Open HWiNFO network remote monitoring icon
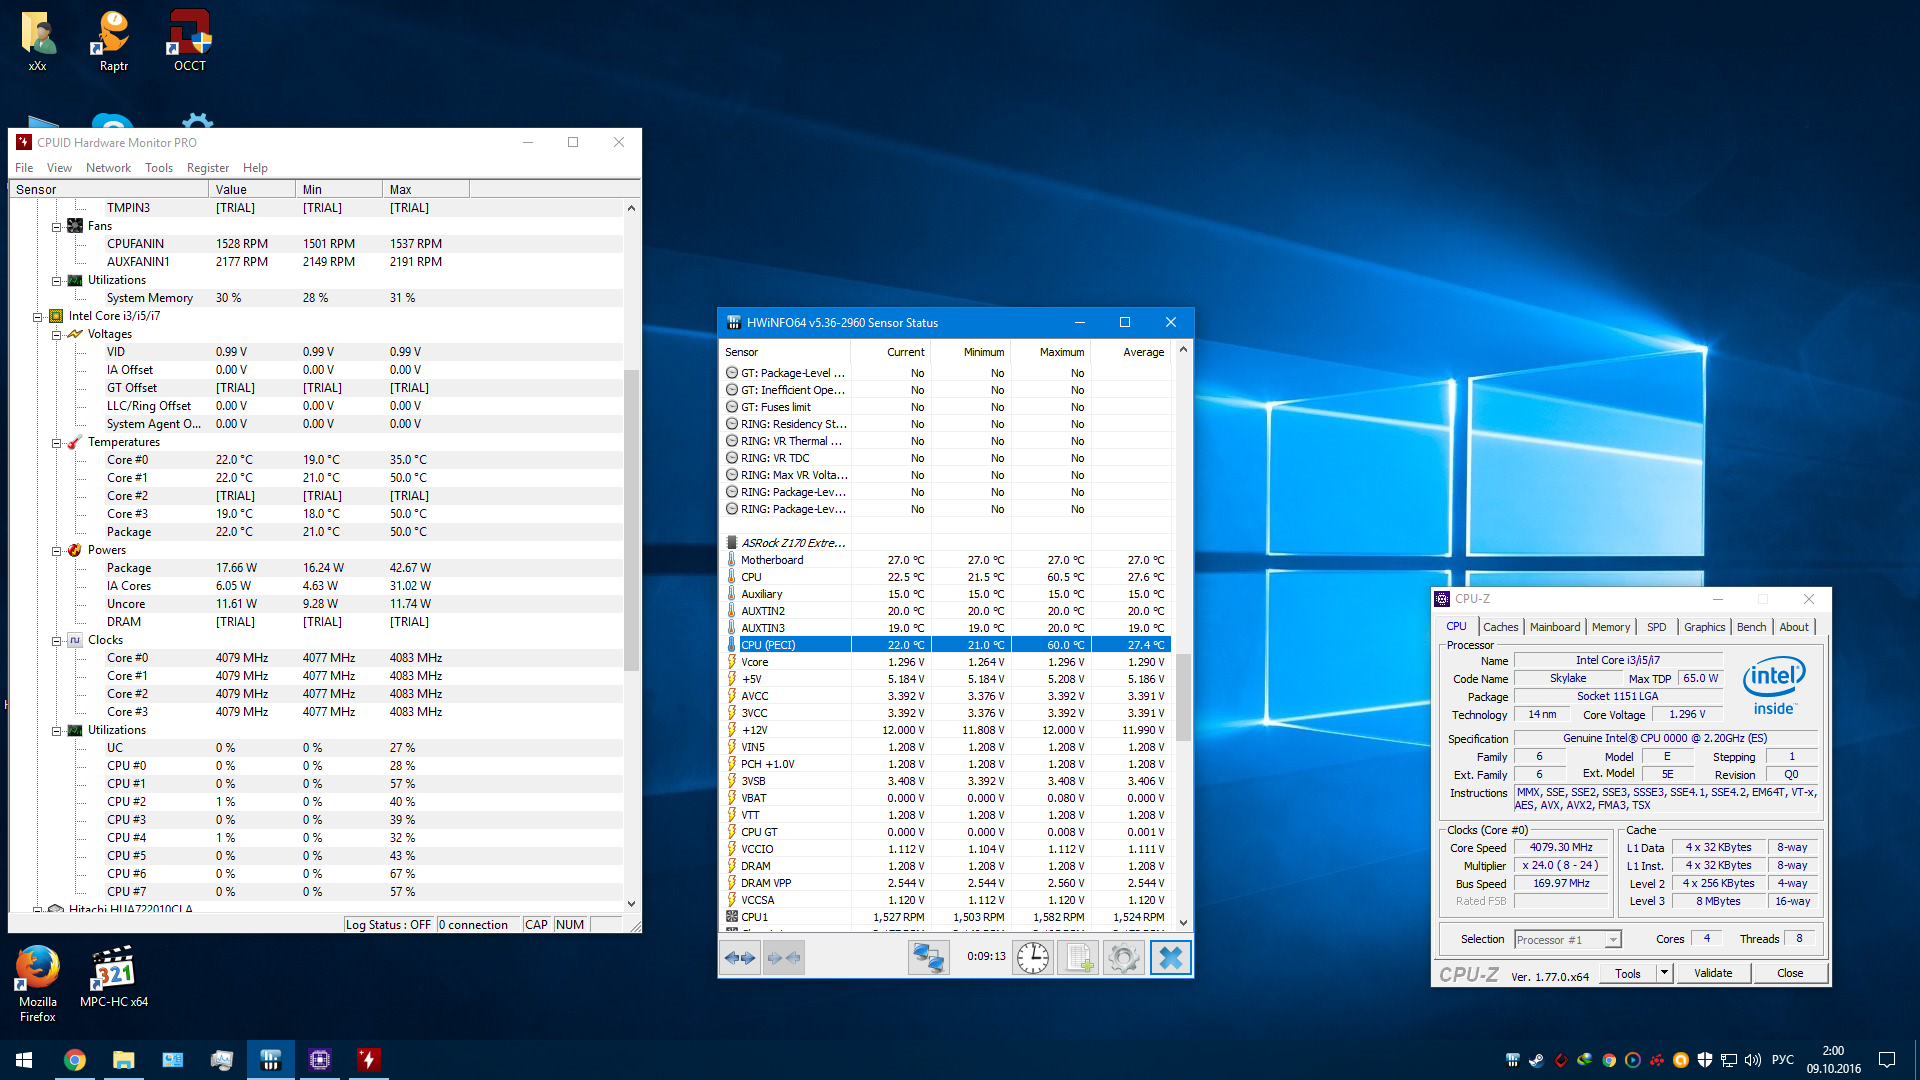Viewport: 1920px width, 1080px height. (x=928, y=958)
